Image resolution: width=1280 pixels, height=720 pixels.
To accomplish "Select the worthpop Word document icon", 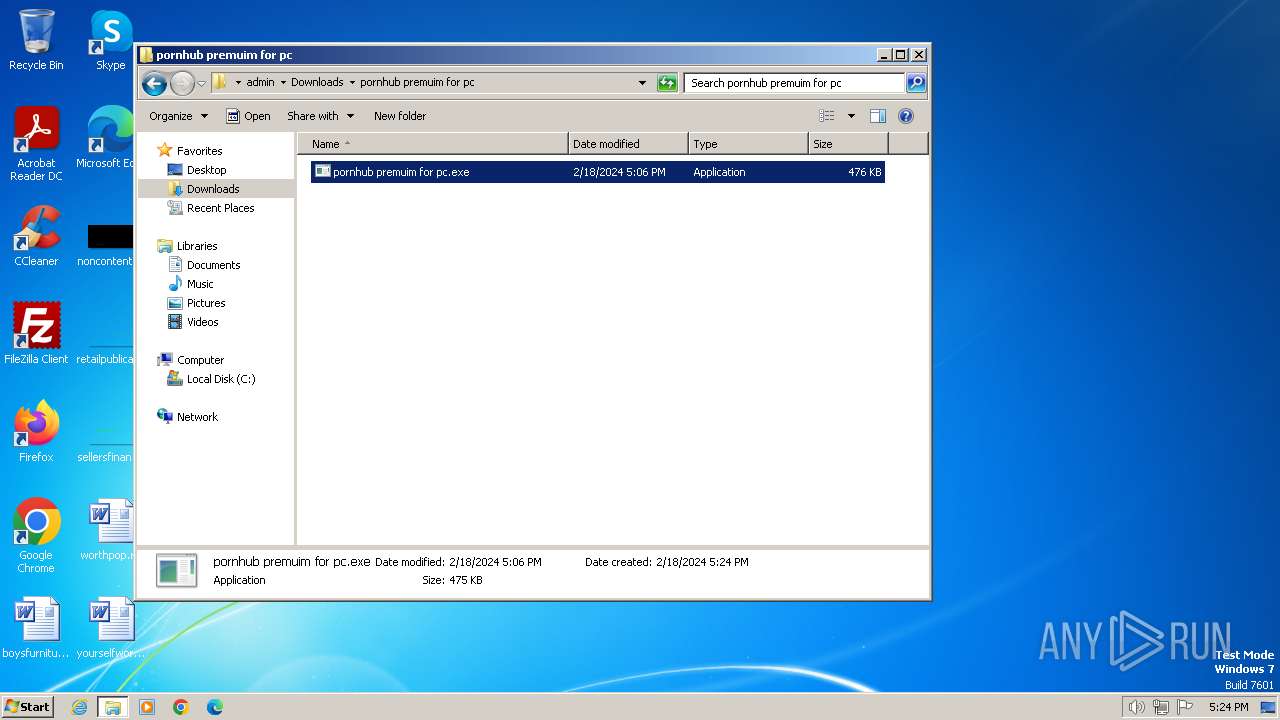I will coord(108,530).
